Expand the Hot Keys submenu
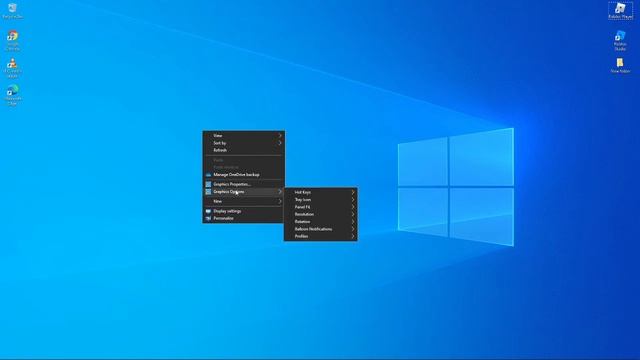Viewport: 640px width, 360px height. click(321, 192)
